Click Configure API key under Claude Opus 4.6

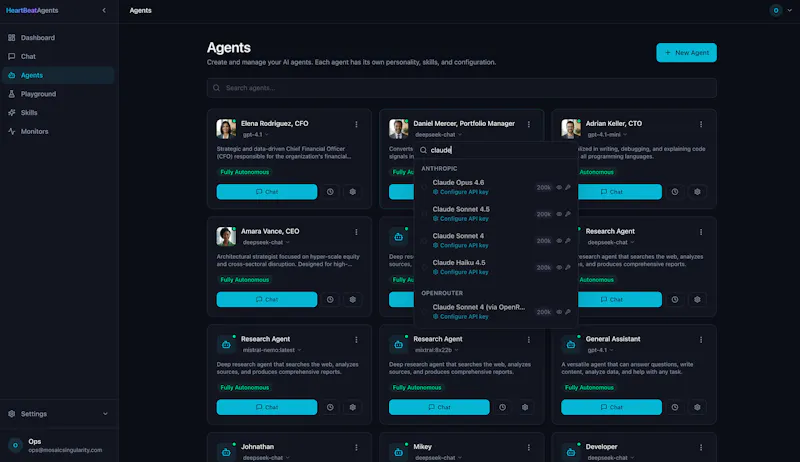[x=461, y=192]
